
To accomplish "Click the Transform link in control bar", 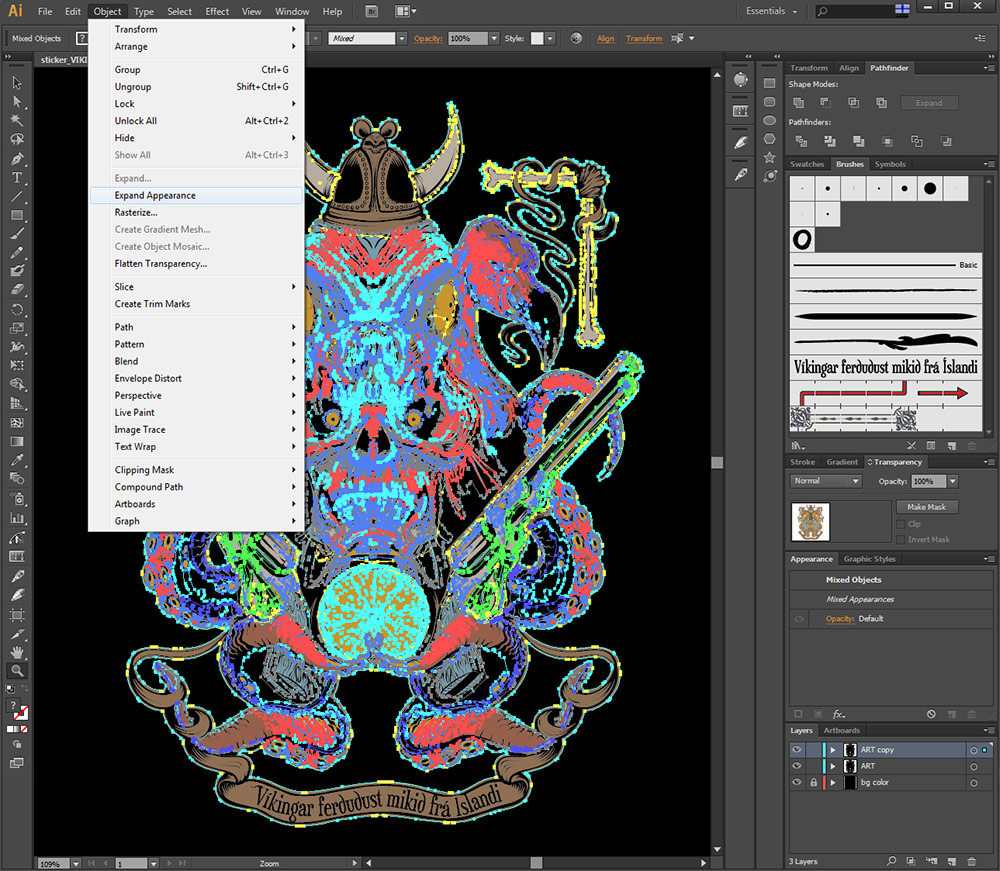I will [643, 38].
